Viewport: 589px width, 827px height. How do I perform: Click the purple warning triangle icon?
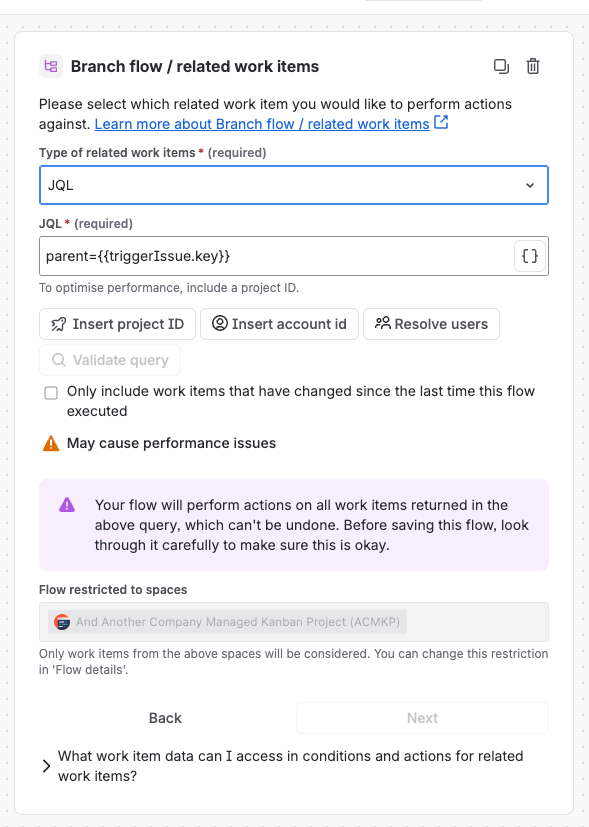click(x=67, y=505)
